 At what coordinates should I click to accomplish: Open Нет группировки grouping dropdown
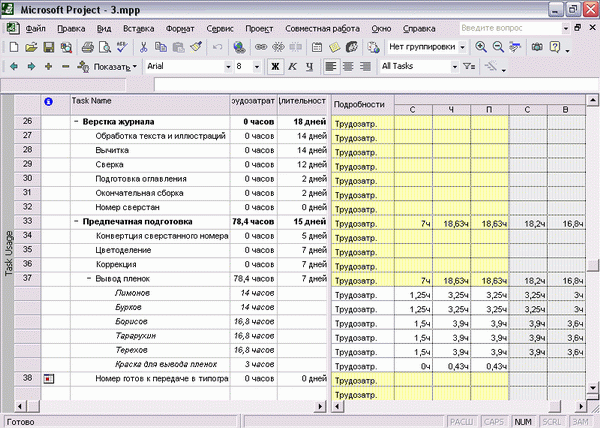[462, 47]
